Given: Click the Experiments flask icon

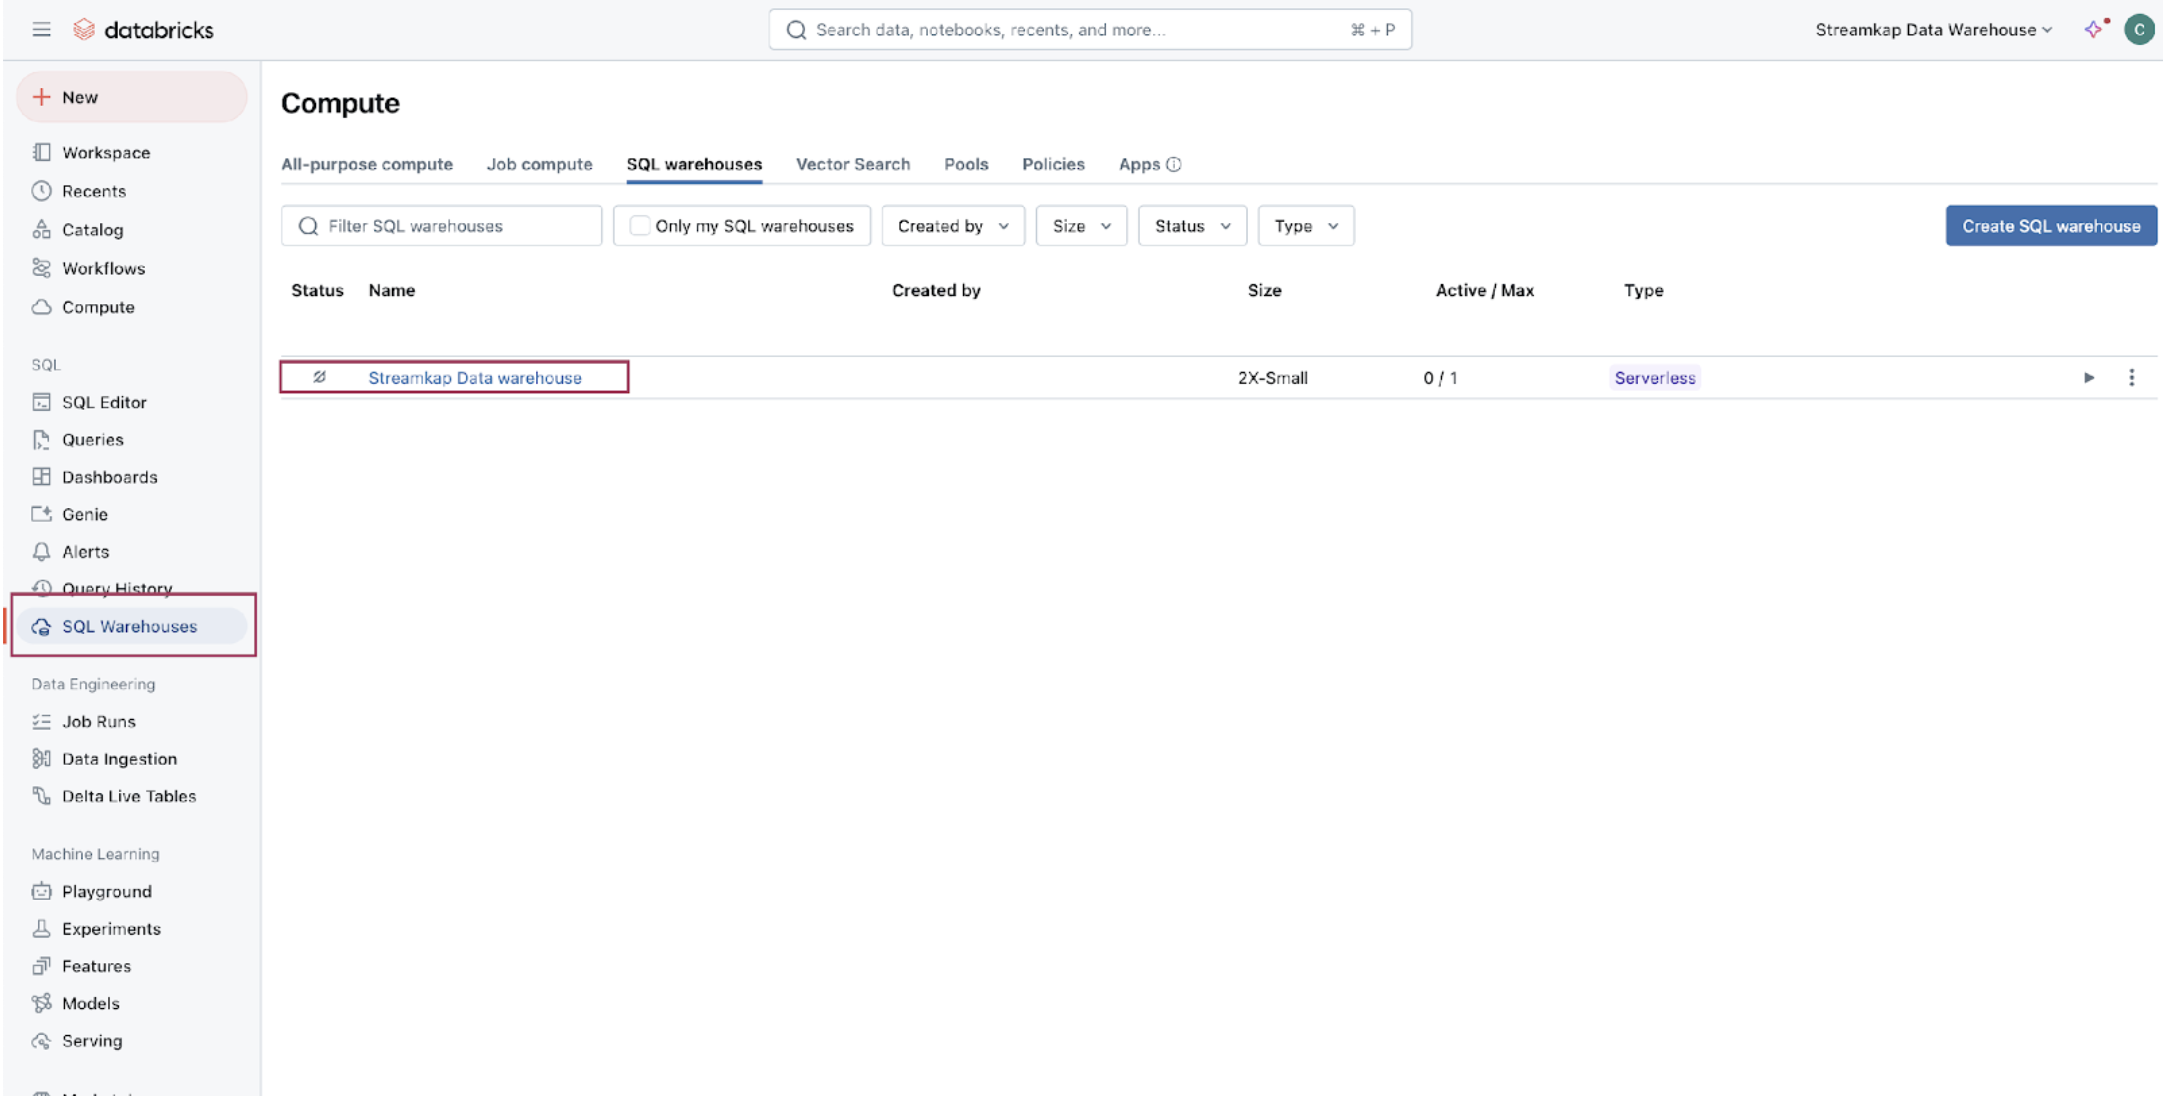Looking at the screenshot, I should [41, 929].
